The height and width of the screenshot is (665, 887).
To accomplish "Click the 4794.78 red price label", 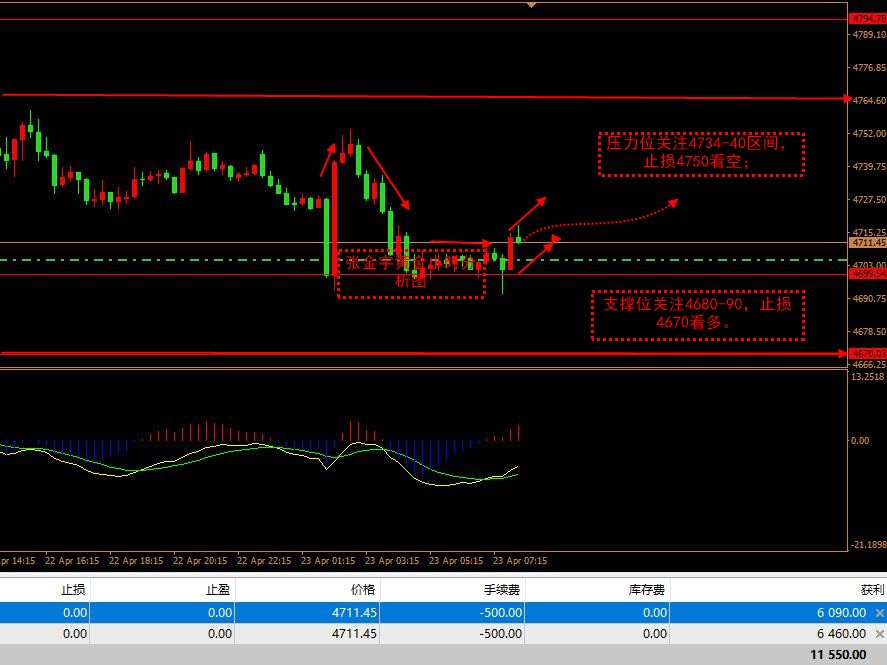I will click(x=866, y=18).
